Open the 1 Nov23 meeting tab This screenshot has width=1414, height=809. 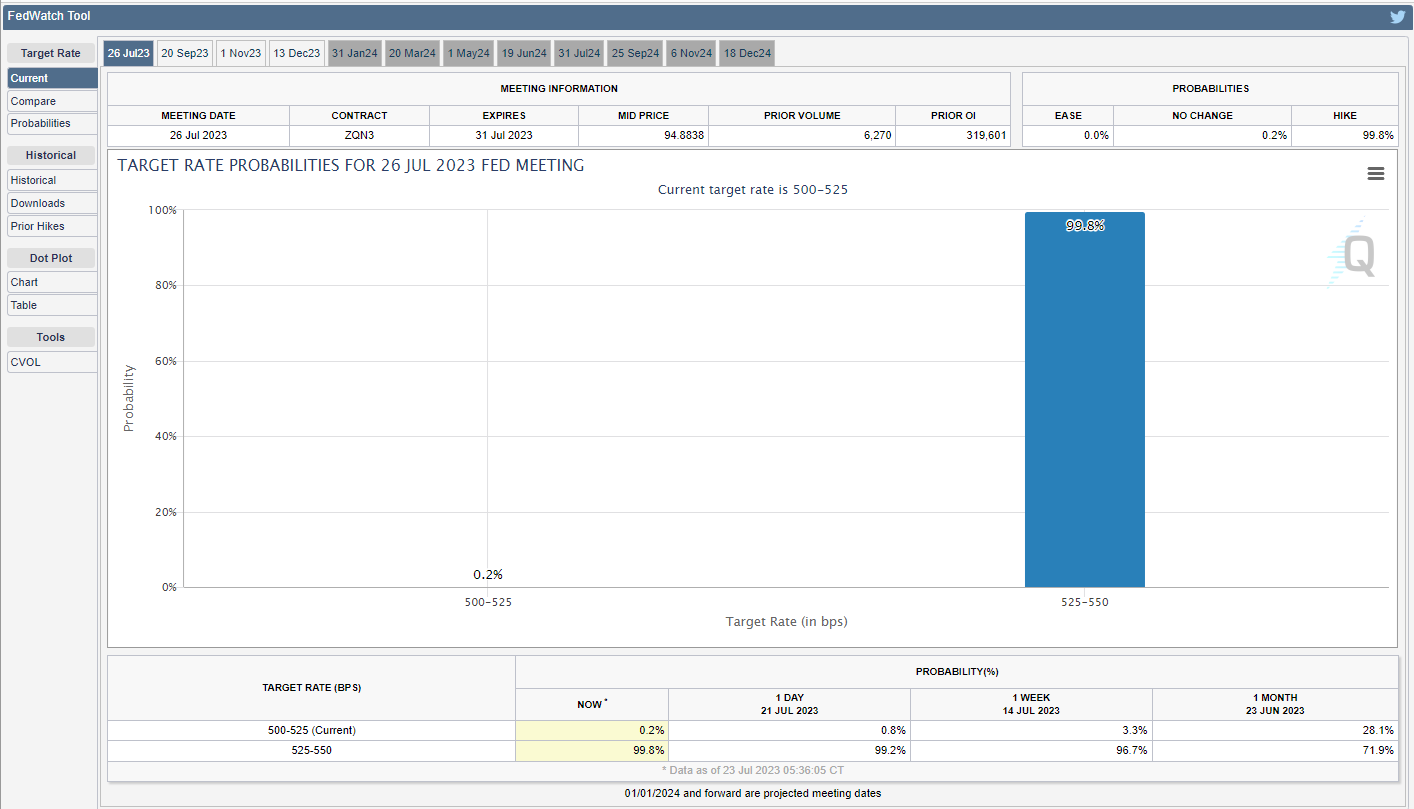coord(241,53)
